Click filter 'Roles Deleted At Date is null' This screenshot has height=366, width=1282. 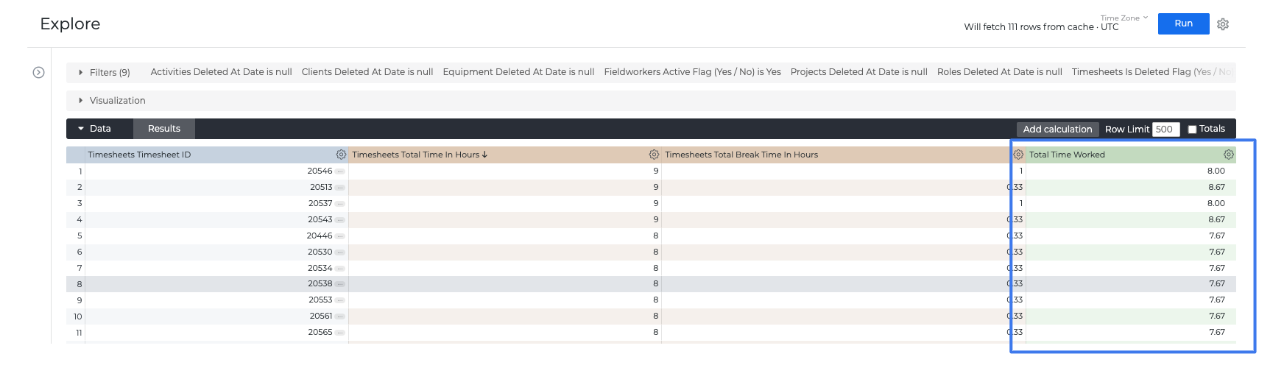click(999, 72)
